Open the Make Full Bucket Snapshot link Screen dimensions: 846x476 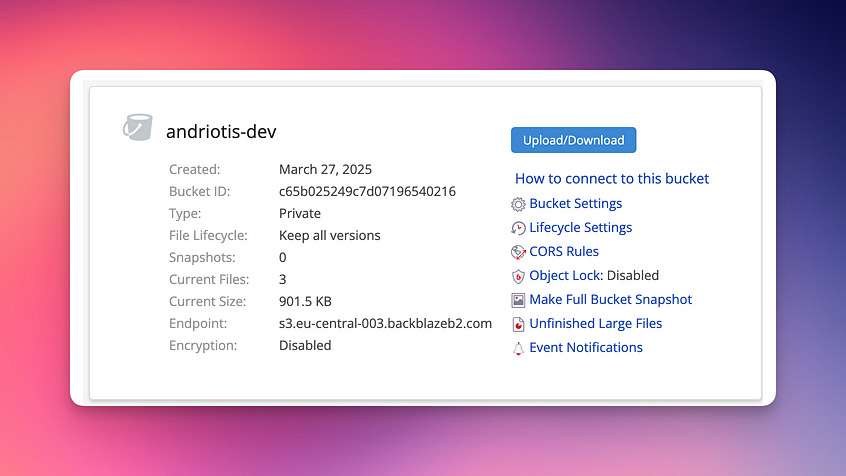pos(611,300)
